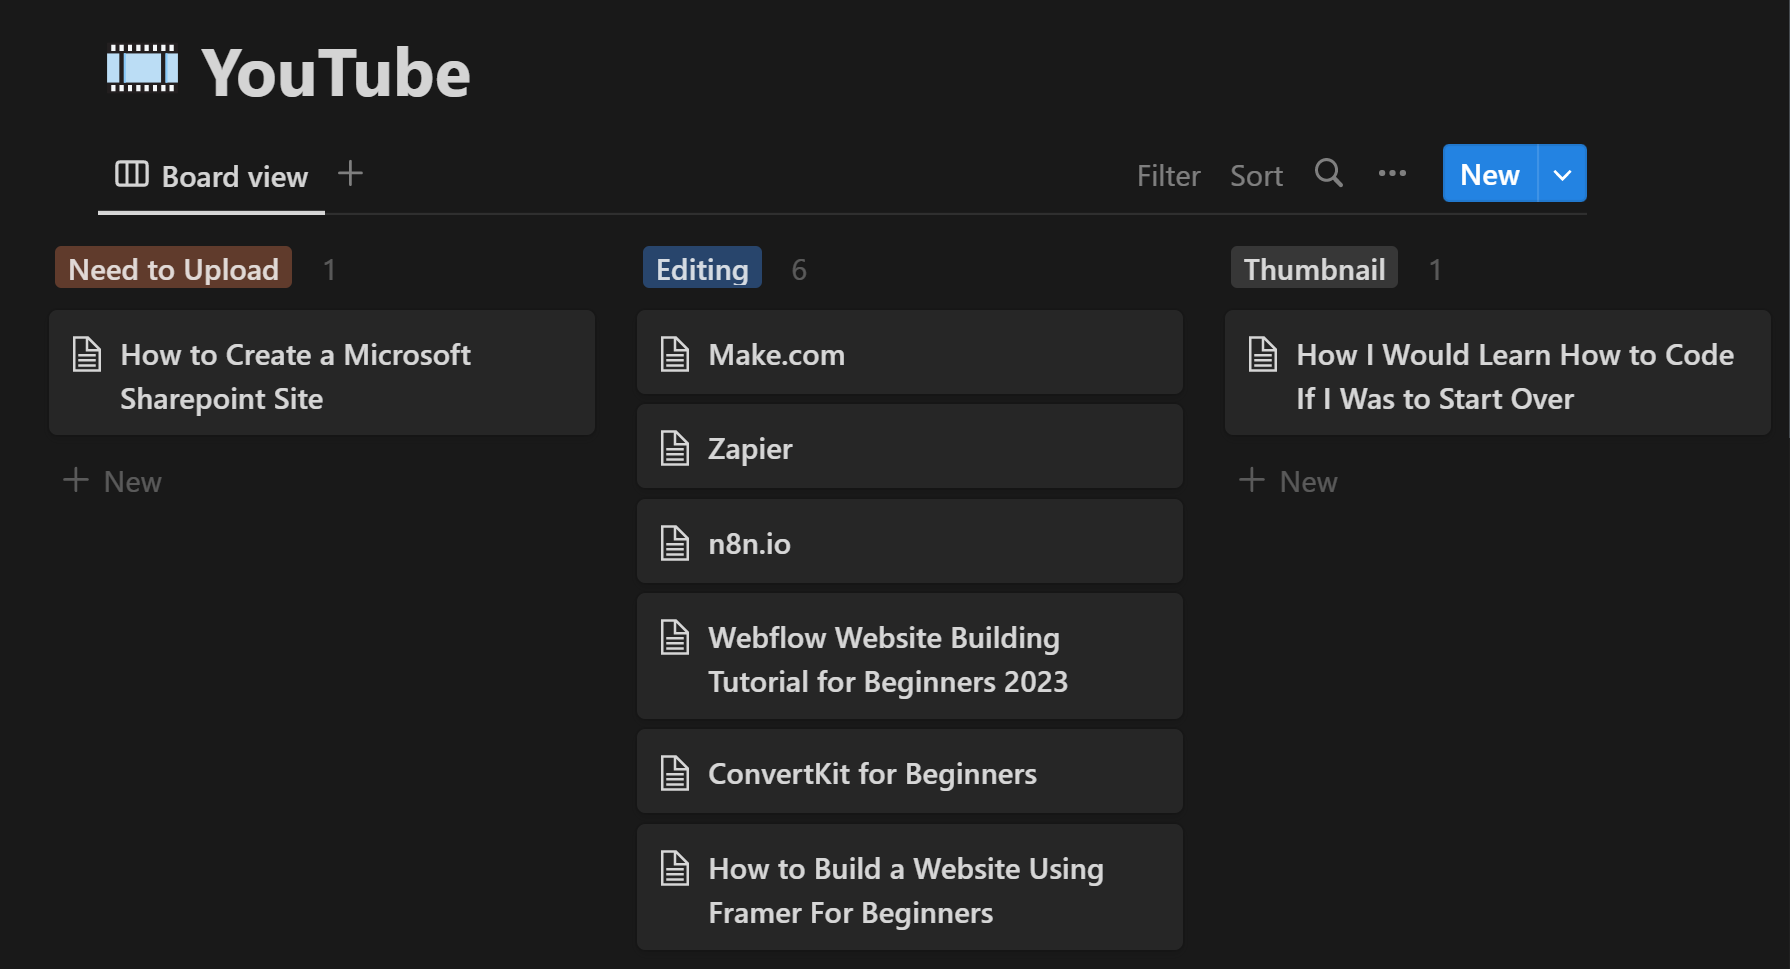Add a new view with plus icon
Viewport: 1790px width, 969px height.
coord(350,174)
